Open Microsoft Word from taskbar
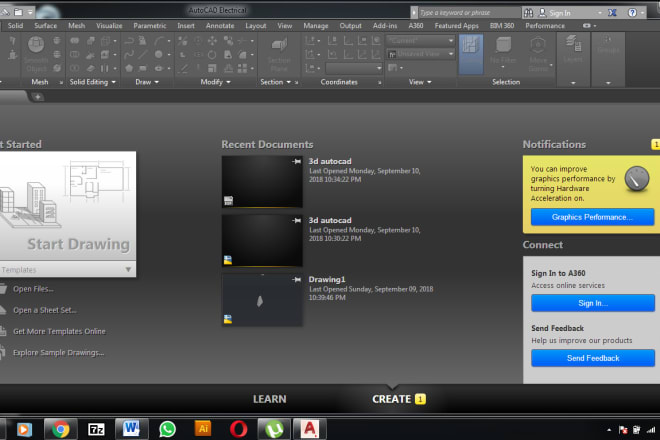Image resolution: width=660 pixels, height=440 pixels. coord(131,429)
